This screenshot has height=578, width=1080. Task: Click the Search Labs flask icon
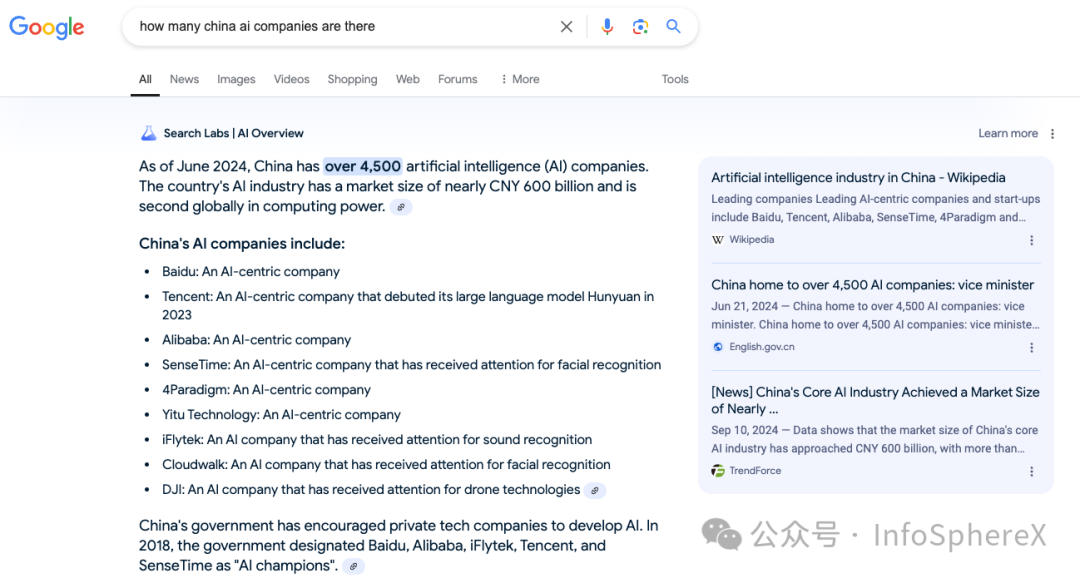point(148,132)
